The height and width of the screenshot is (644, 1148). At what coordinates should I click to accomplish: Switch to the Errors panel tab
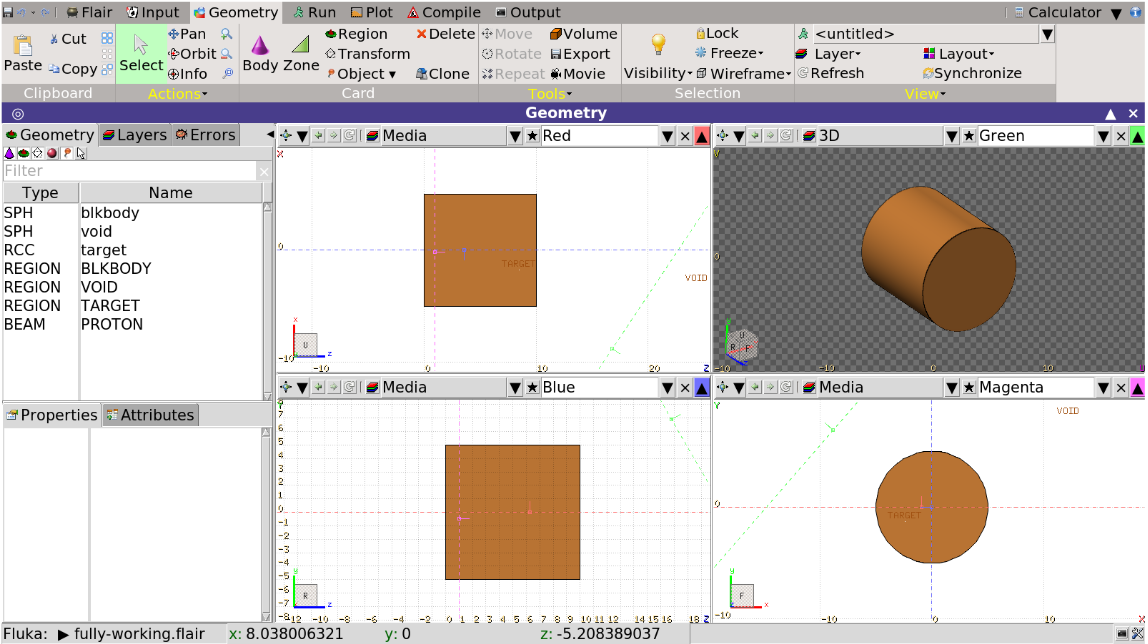point(205,135)
